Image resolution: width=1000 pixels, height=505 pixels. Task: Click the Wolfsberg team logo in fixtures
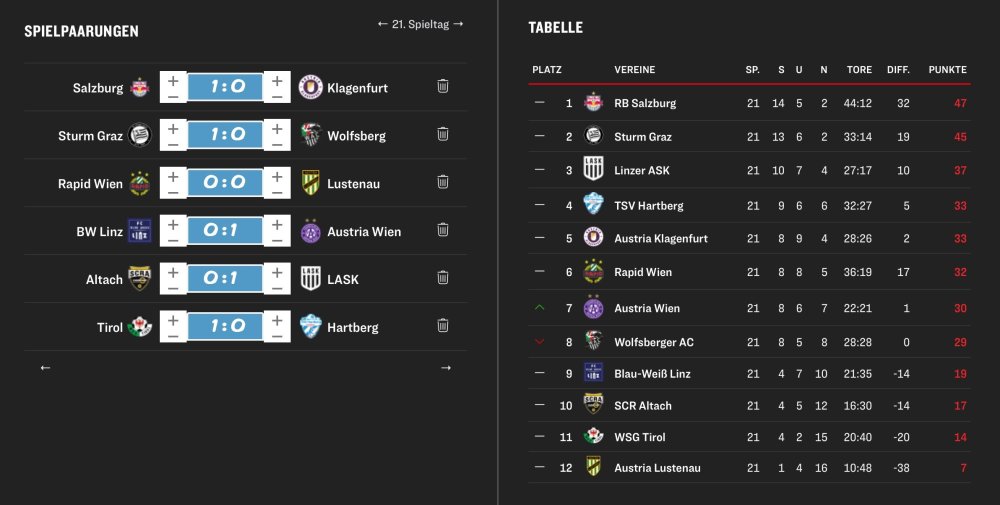[310, 135]
